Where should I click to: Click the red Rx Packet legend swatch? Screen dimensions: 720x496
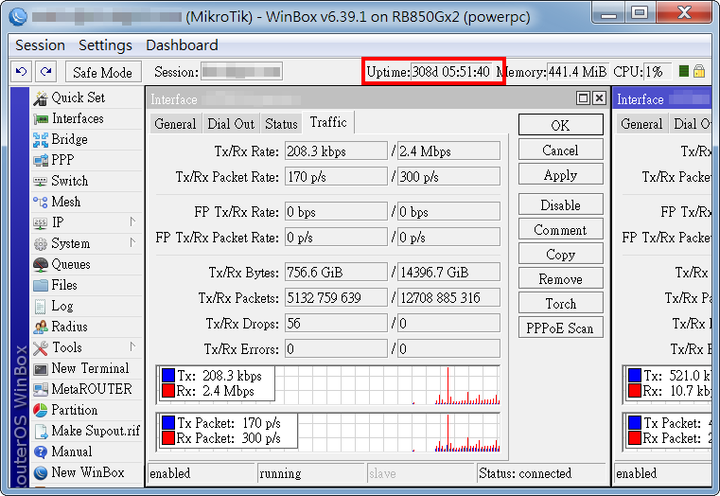169,438
